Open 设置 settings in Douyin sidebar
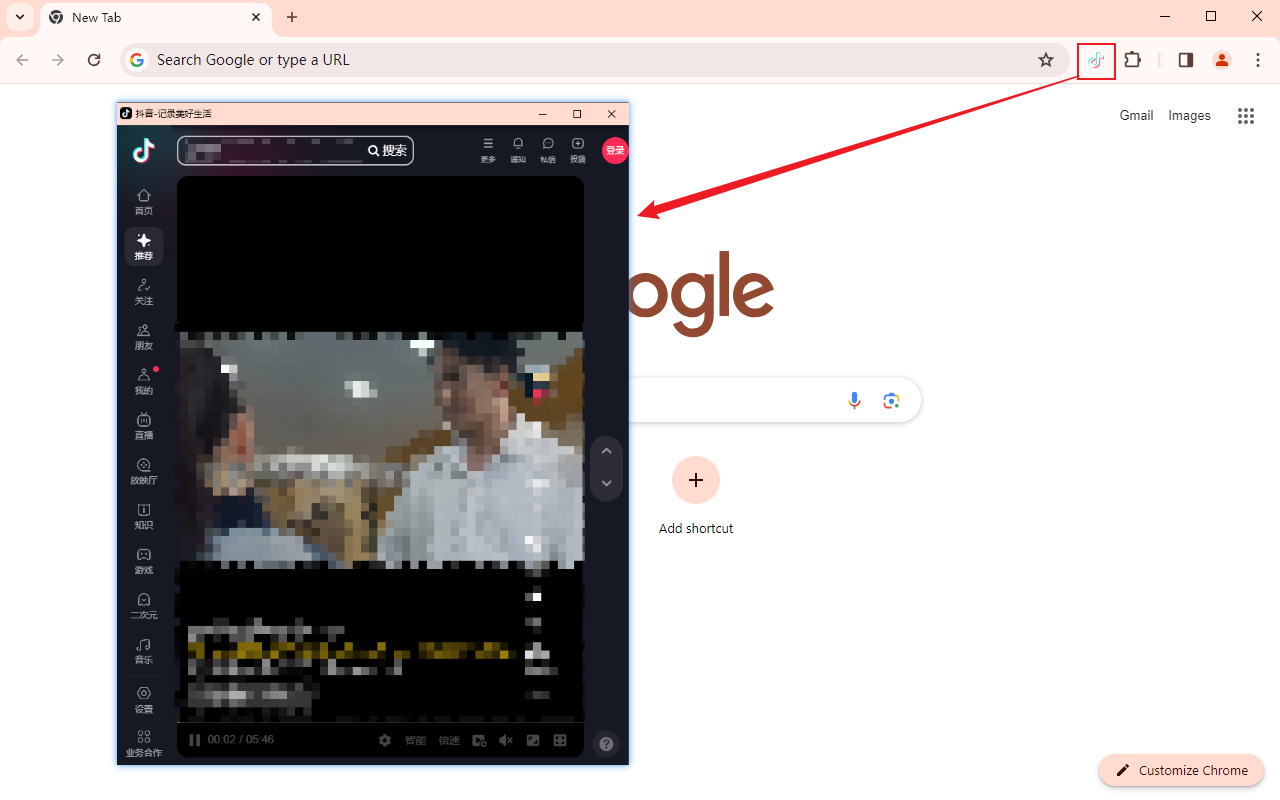Viewport: 1280px width, 800px height. tap(144, 700)
